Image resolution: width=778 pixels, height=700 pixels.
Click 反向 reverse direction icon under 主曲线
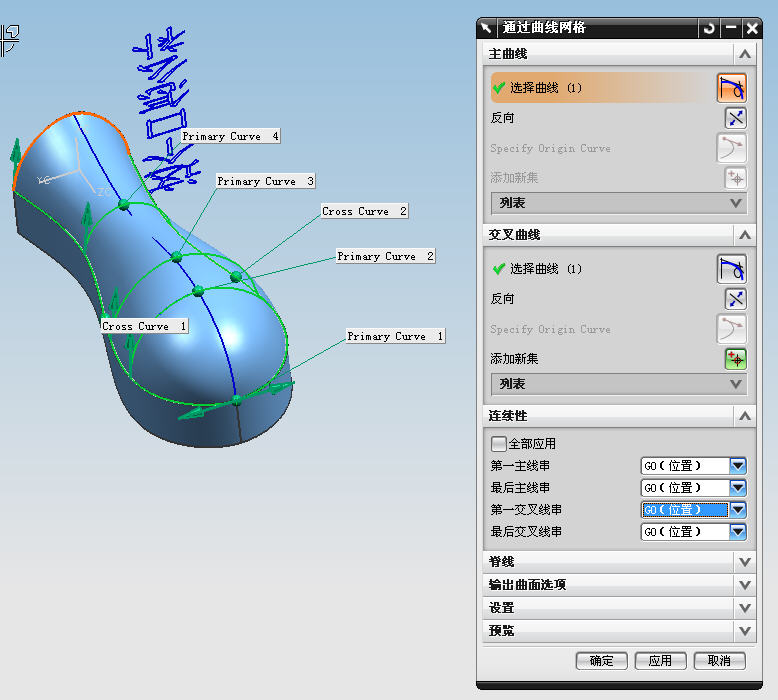pos(735,118)
